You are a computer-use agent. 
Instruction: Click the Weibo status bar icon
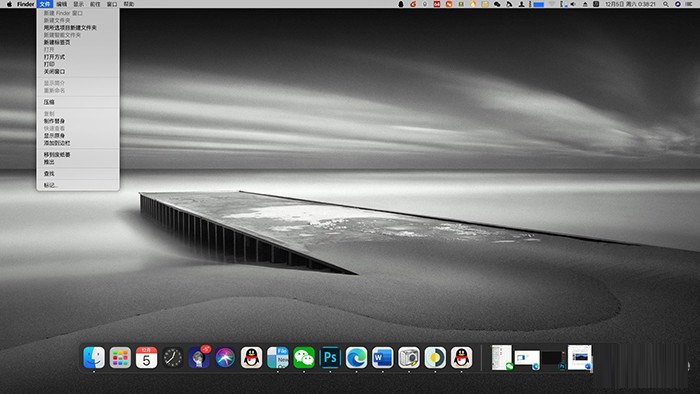[x=413, y=4]
